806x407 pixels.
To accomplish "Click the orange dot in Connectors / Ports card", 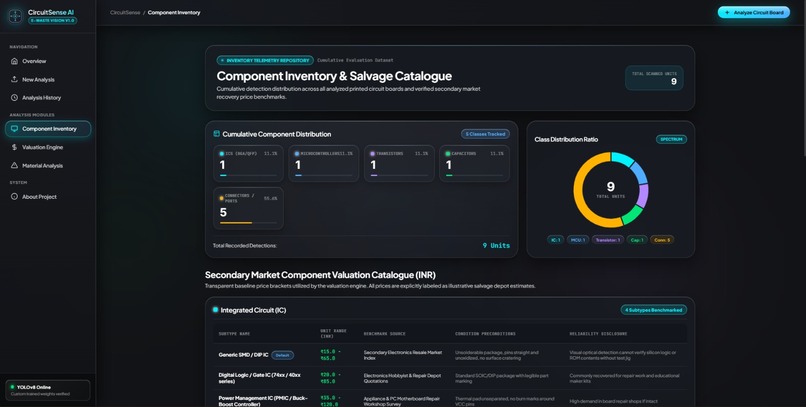I will (222, 198).
